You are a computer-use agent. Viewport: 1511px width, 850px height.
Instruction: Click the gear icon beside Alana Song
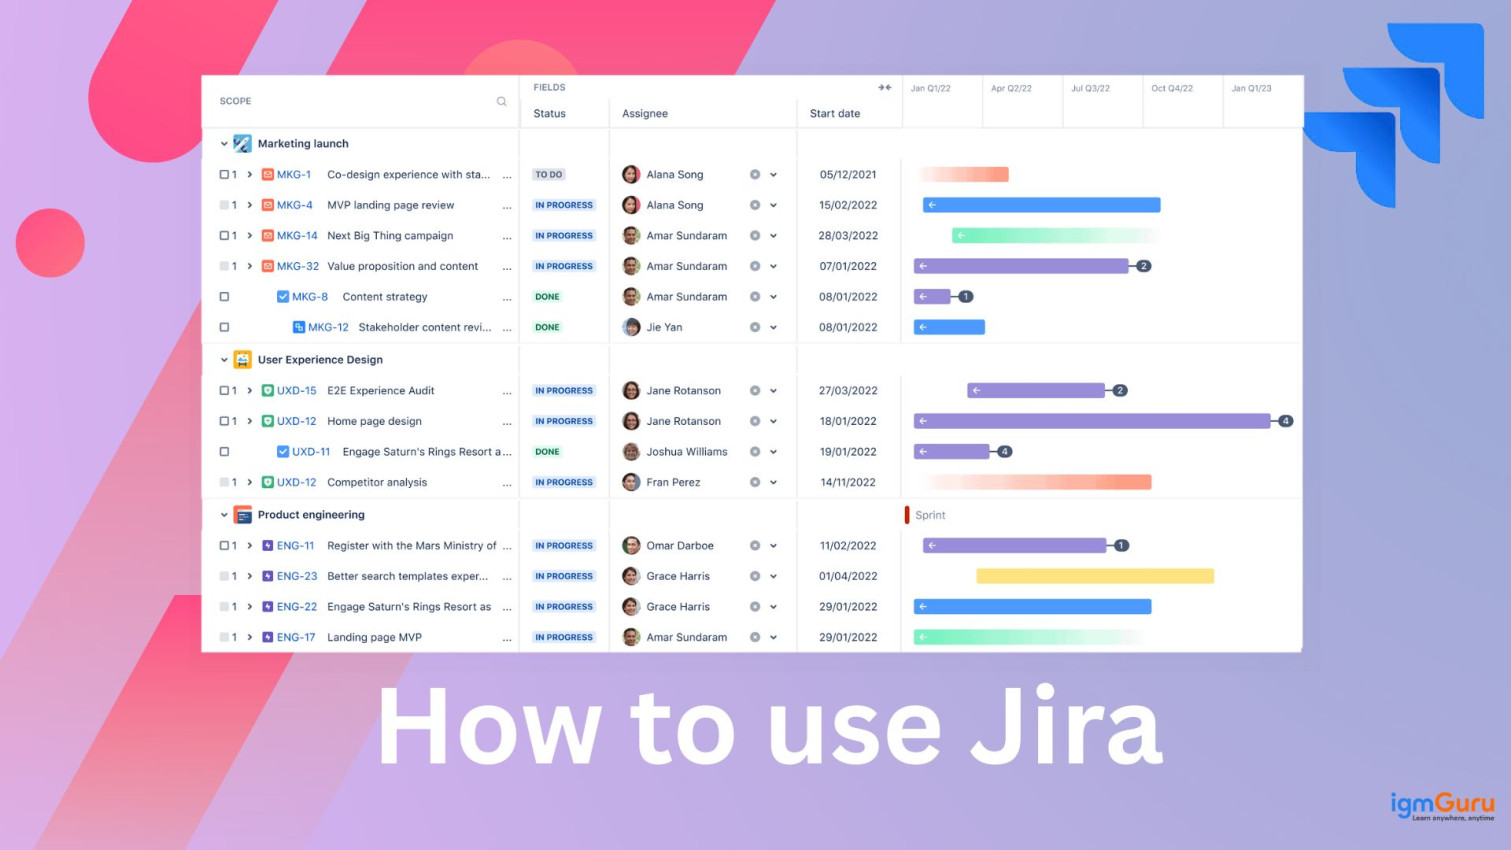pos(756,174)
